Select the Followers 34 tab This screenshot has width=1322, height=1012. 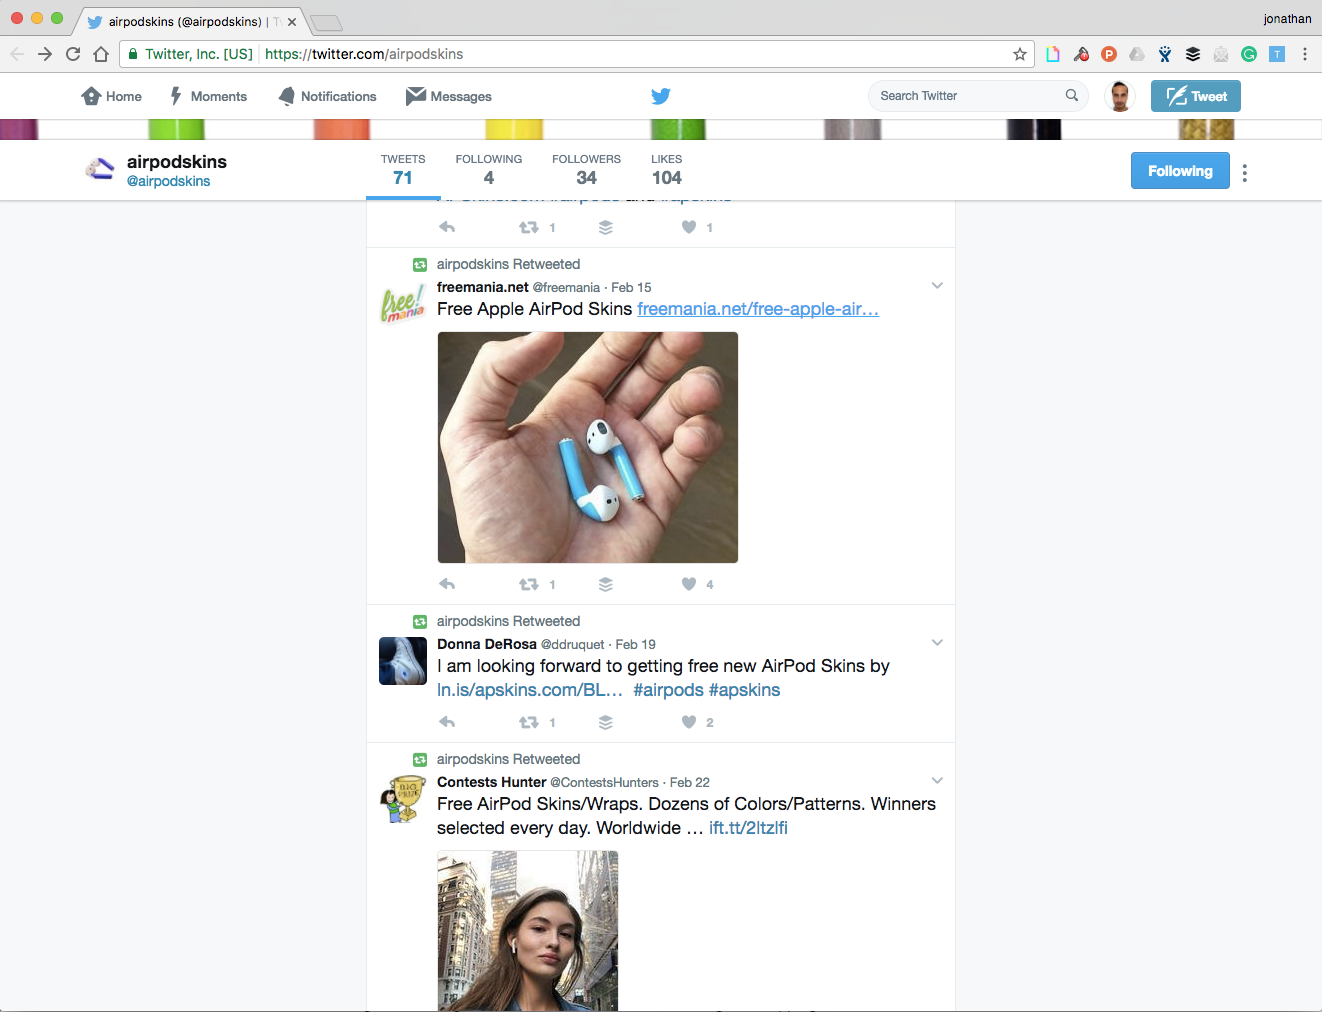[x=586, y=169]
